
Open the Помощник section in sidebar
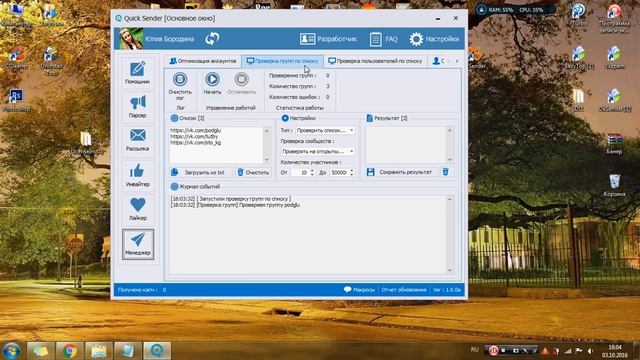coord(138,73)
